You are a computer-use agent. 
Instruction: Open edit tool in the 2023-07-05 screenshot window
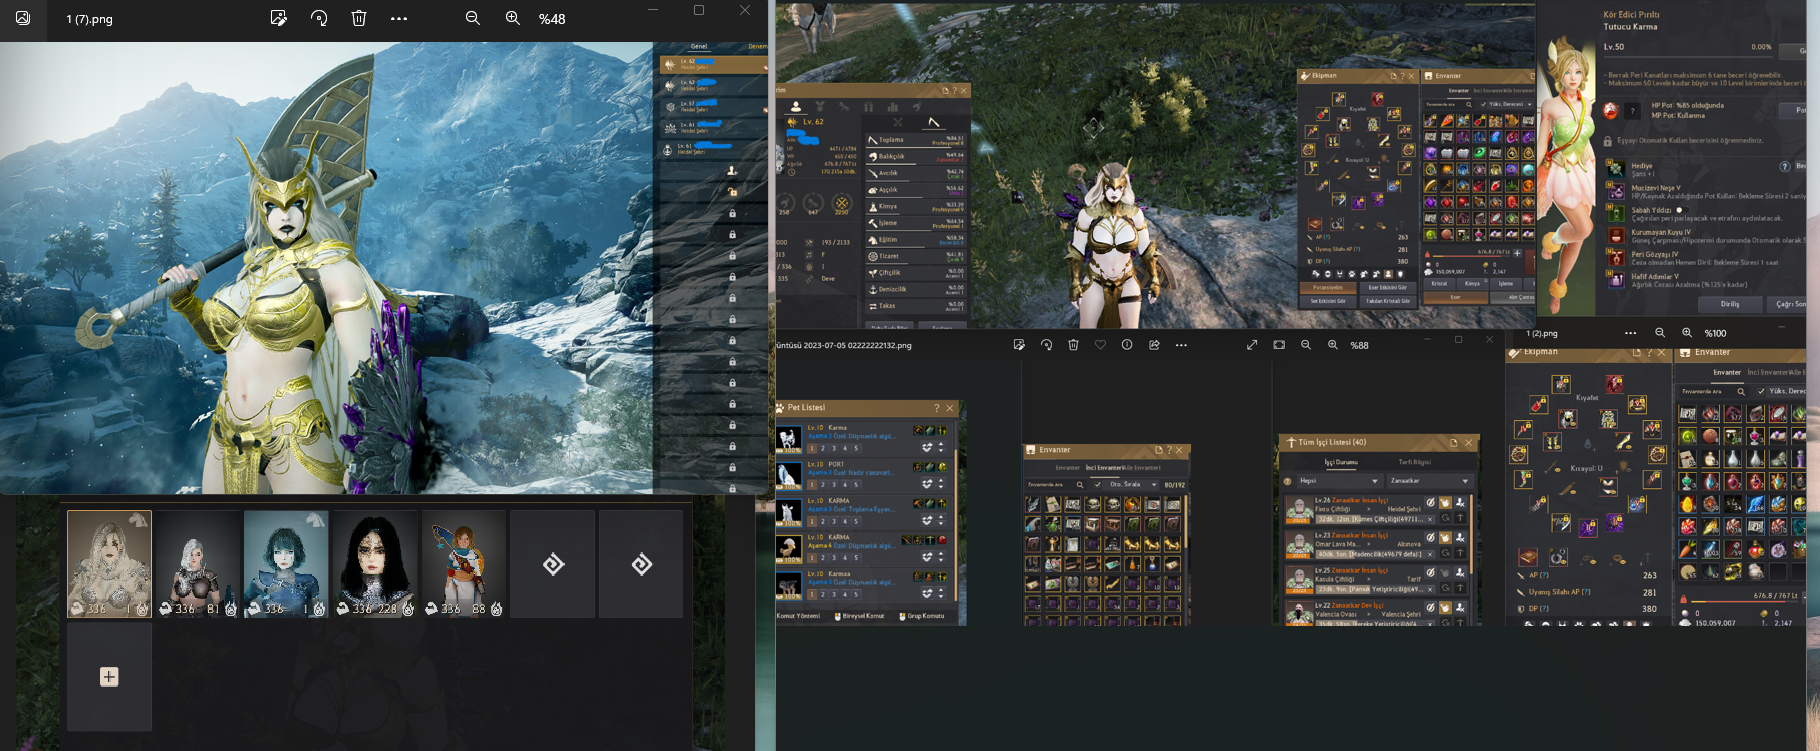tap(1019, 345)
